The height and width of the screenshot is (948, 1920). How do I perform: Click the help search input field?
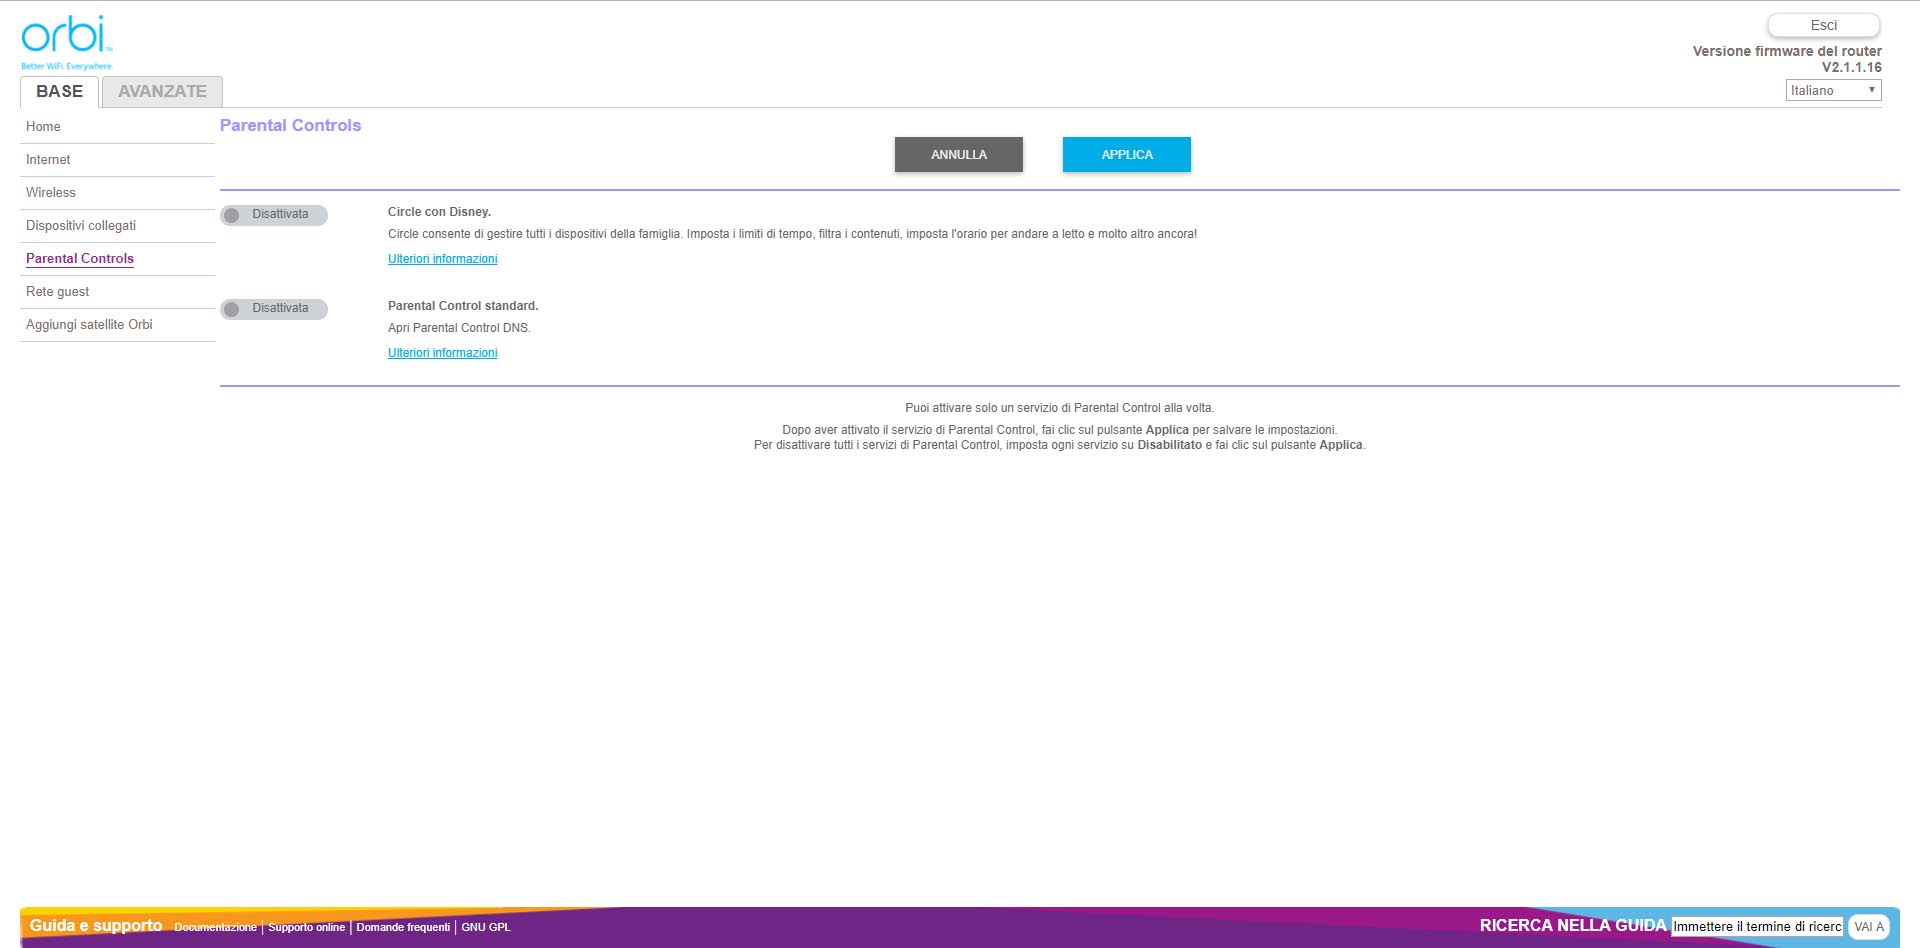coord(1756,927)
